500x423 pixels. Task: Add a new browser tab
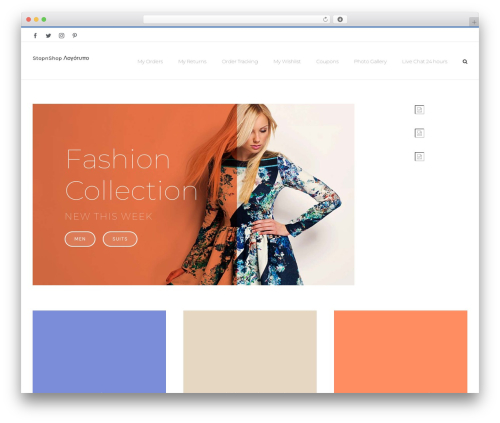tap(474, 22)
